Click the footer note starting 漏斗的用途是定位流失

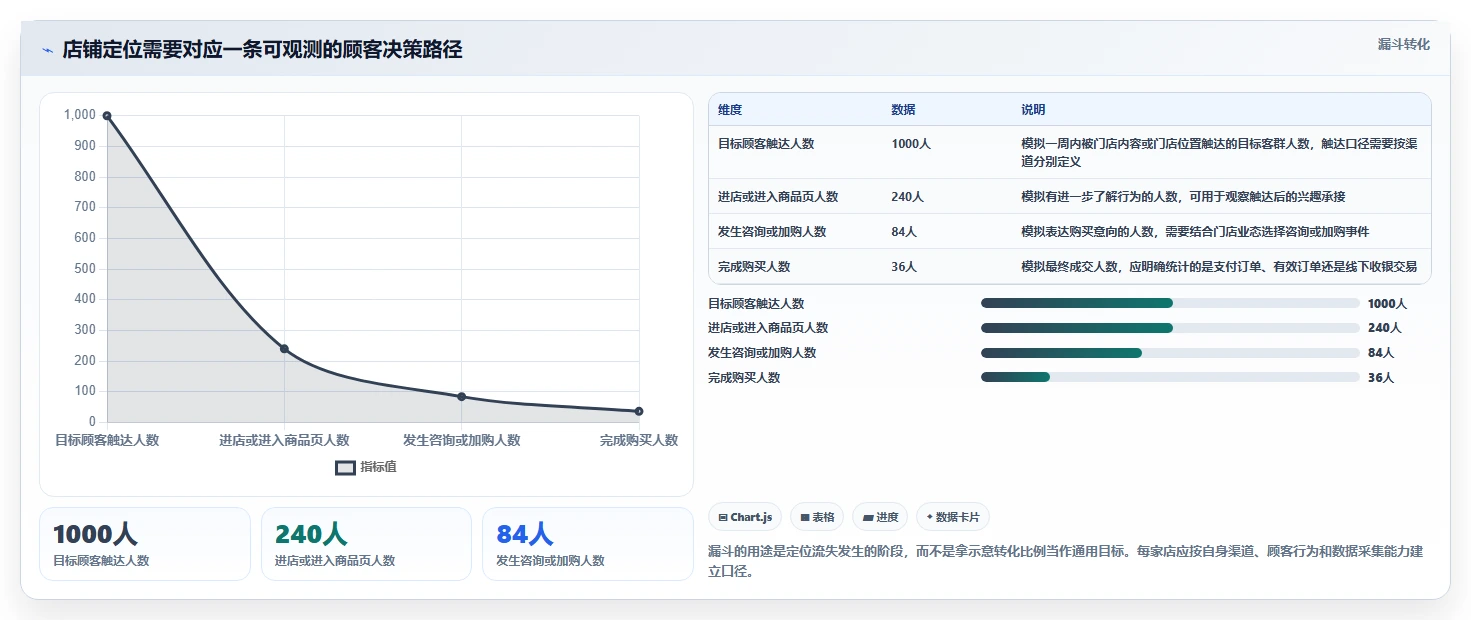pyautogui.click(x=1065, y=562)
